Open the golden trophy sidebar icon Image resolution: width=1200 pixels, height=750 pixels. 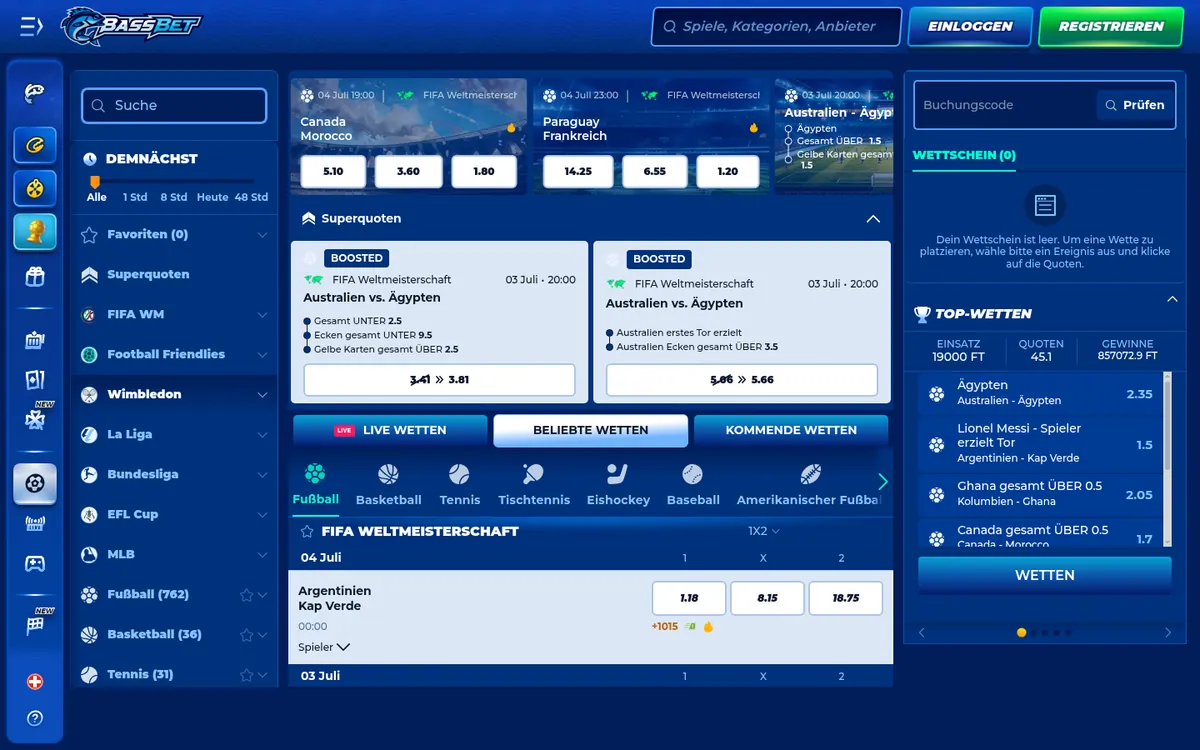click(x=35, y=233)
